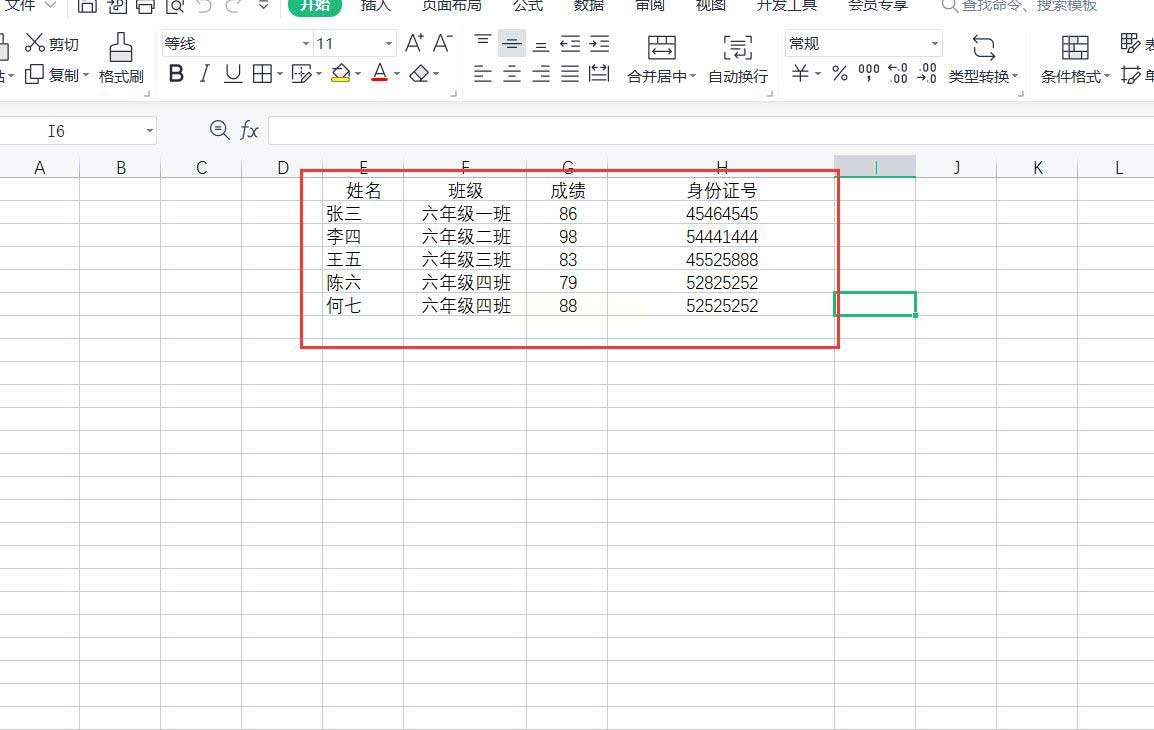Image resolution: width=1154 pixels, height=730 pixels.
Task: Redo the last undone action
Action: tap(234, 6)
